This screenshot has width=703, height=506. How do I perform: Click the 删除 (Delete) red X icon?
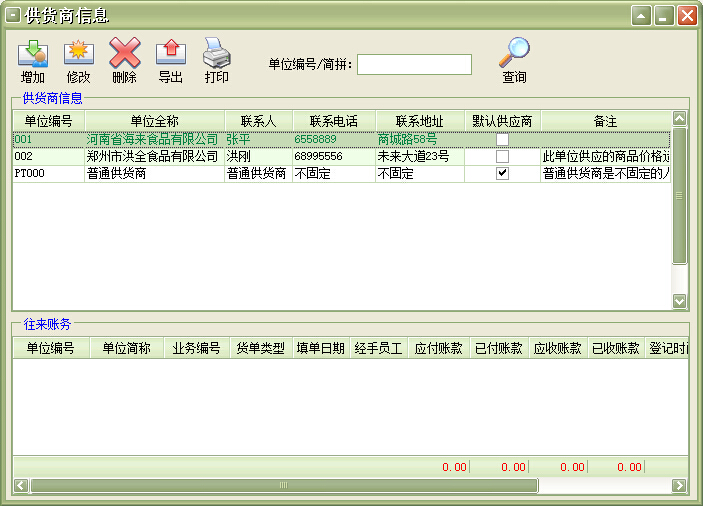[x=125, y=53]
